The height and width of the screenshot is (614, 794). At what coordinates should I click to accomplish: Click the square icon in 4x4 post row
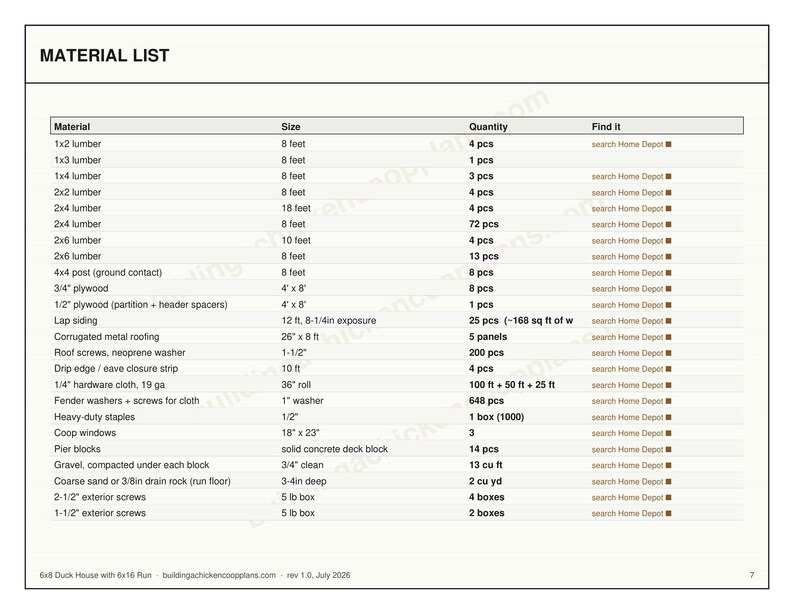point(668,273)
